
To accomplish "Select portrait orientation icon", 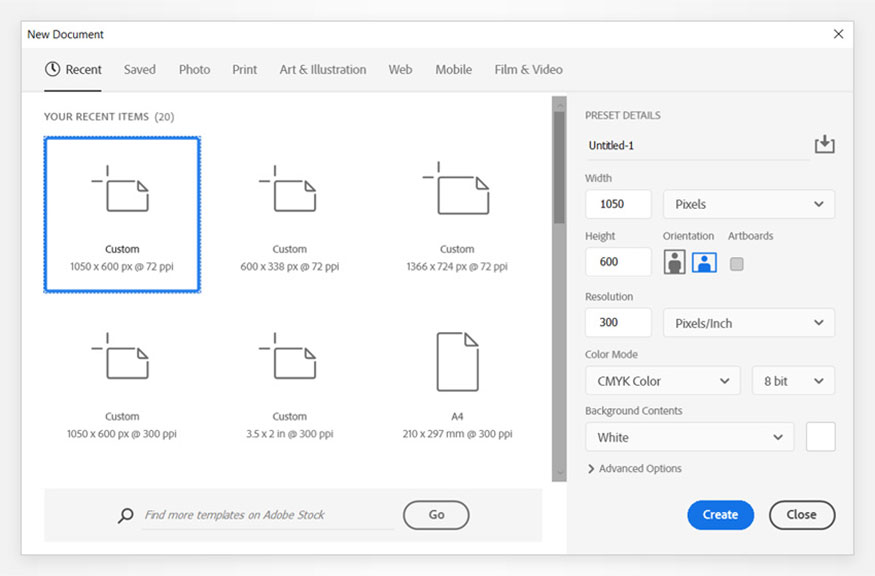I will (674, 262).
